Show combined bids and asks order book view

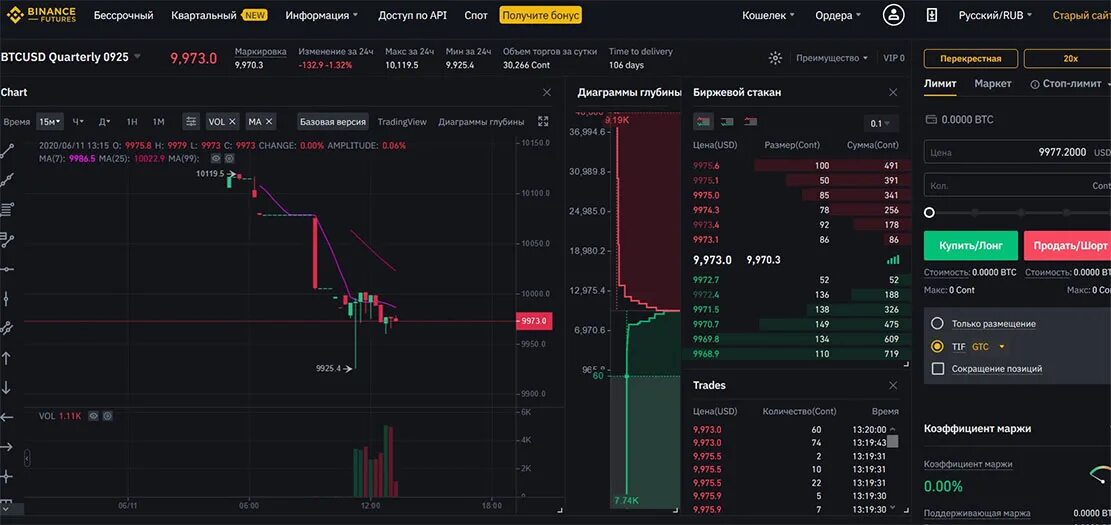pos(704,122)
